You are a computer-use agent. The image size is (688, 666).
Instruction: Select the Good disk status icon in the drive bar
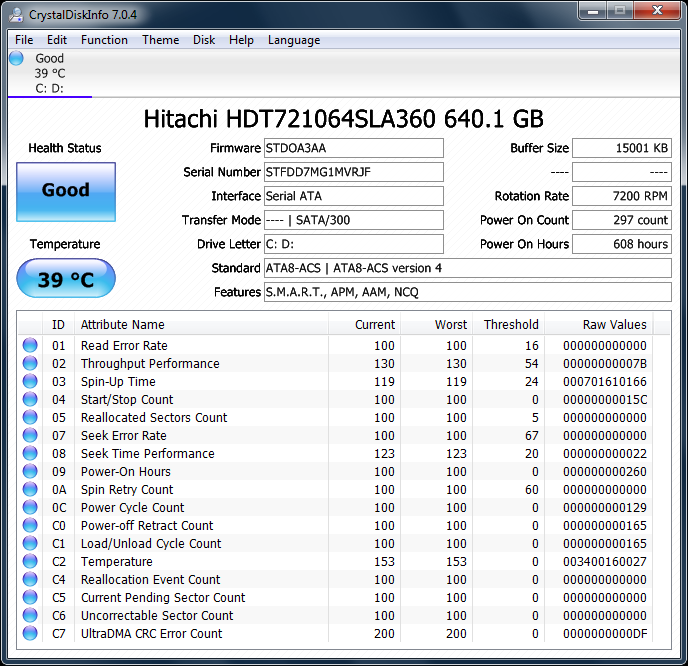17,59
